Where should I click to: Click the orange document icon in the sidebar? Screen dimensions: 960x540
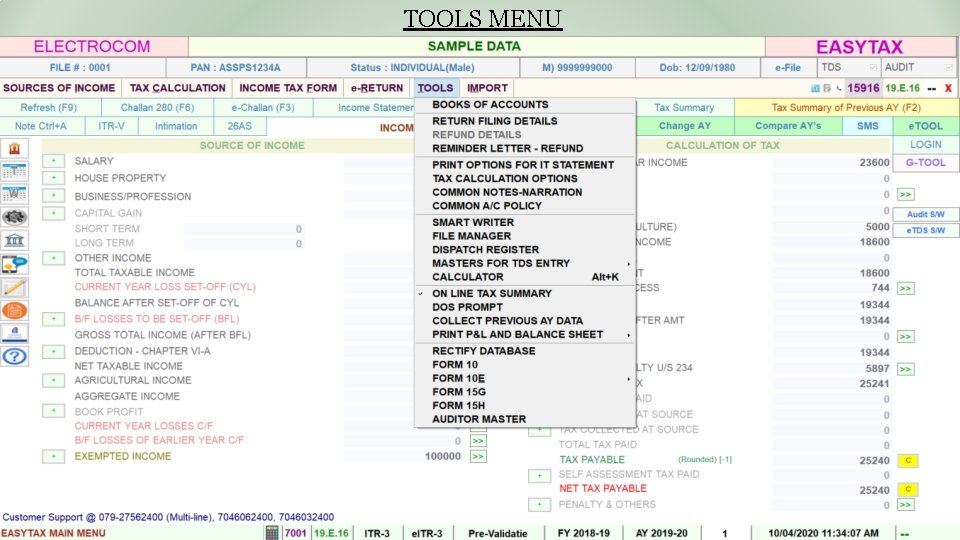point(14,310)
